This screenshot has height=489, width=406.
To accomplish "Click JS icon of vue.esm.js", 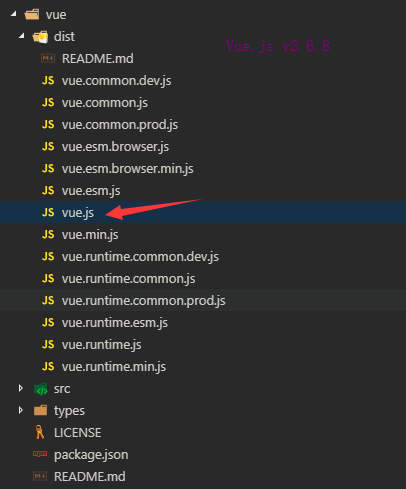I will coord(48,190).
